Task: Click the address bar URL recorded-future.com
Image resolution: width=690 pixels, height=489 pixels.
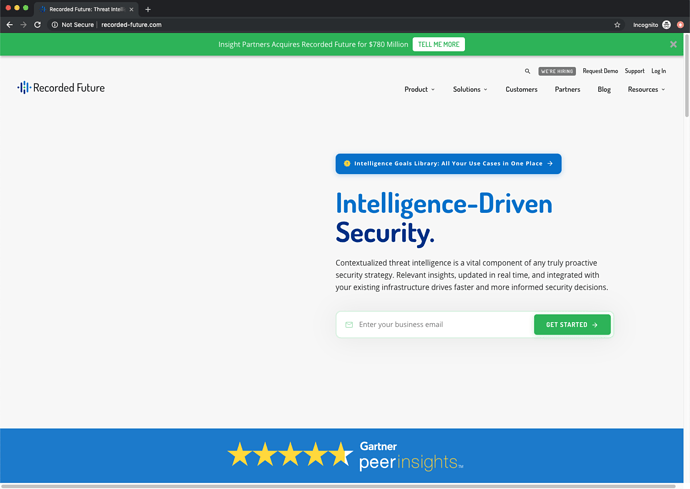Action: 131,25
